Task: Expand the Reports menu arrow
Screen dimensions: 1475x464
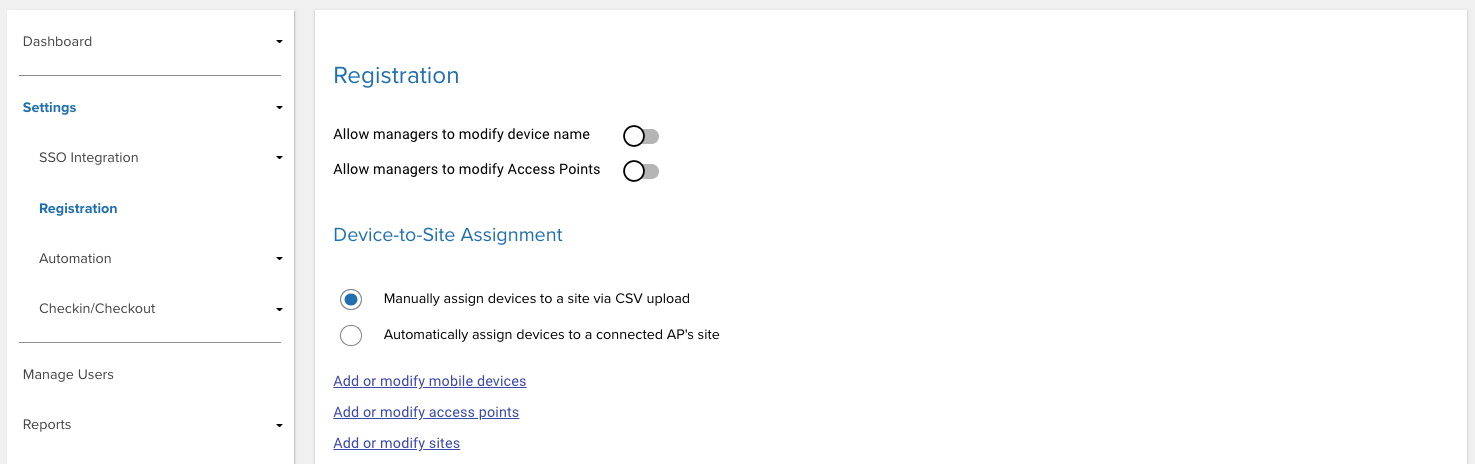Action: [x=280, y=425]
